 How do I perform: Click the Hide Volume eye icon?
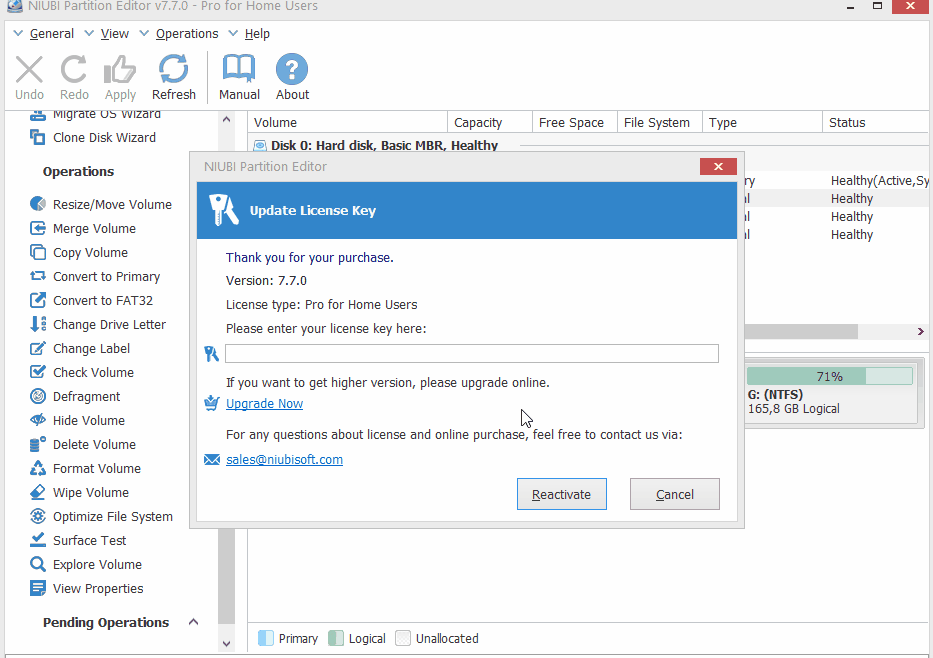click(x=37, y=420)
